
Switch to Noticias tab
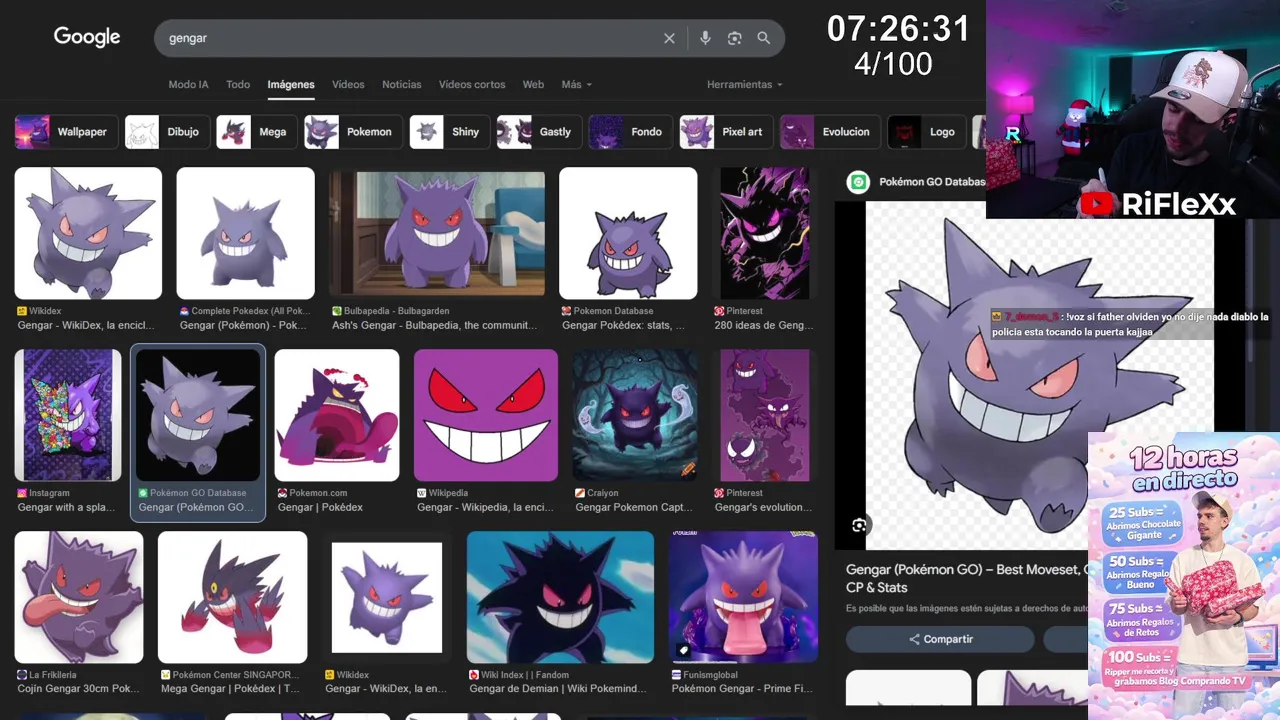click(402, 85)
